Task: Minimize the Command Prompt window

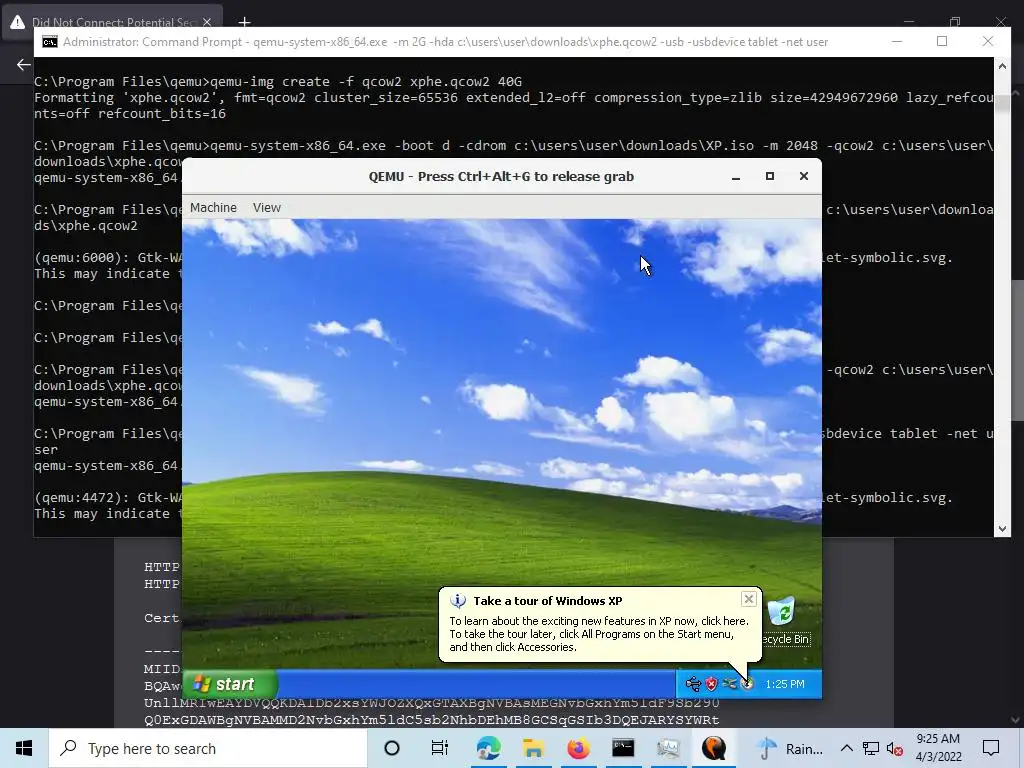Action: (x=897, y=42)
